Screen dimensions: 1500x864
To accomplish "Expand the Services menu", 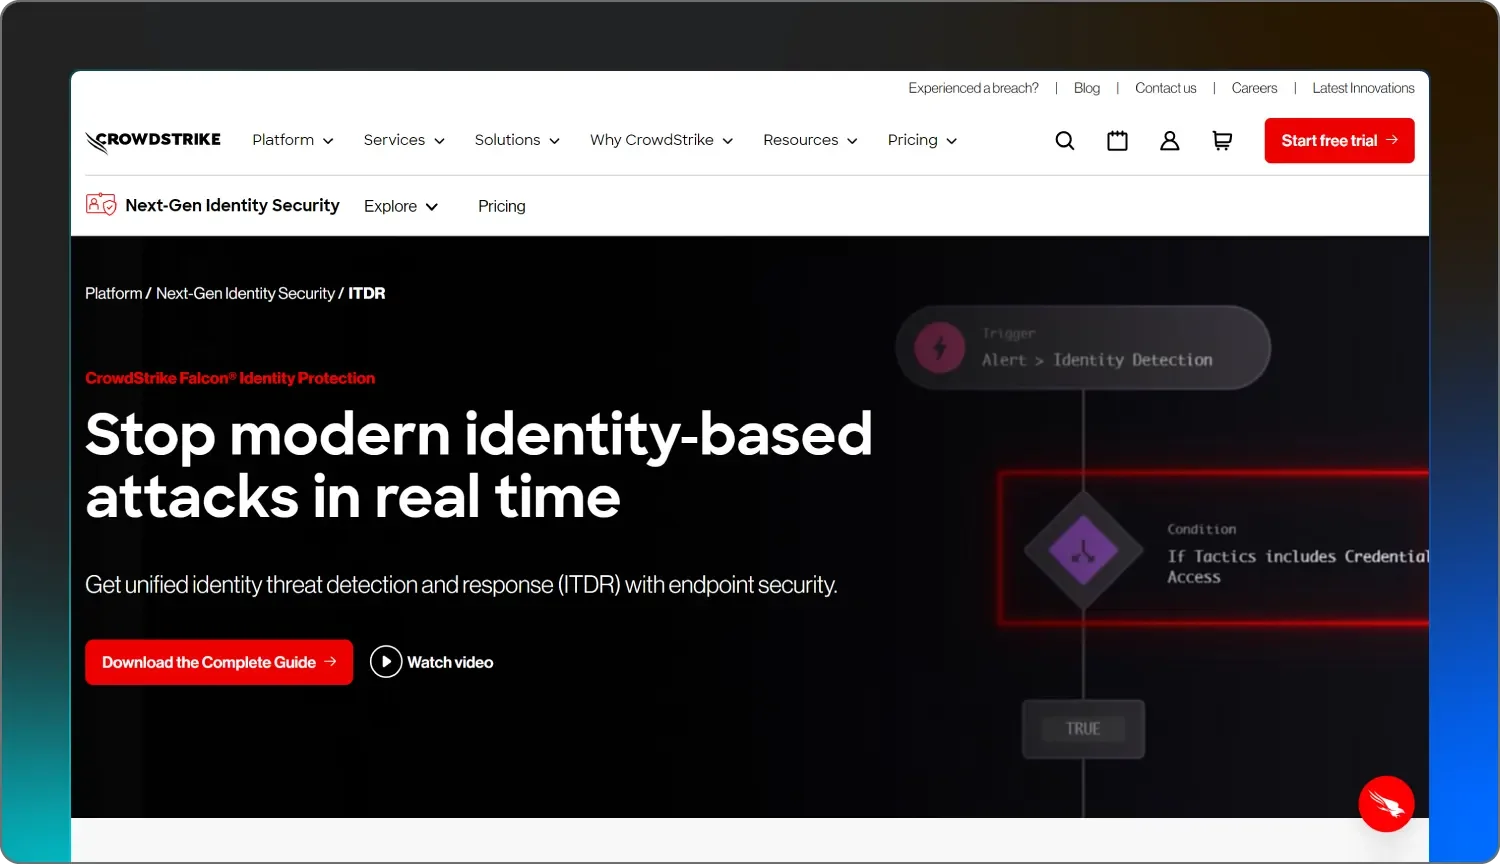I will pyautogui.click(x=404, y=140).
